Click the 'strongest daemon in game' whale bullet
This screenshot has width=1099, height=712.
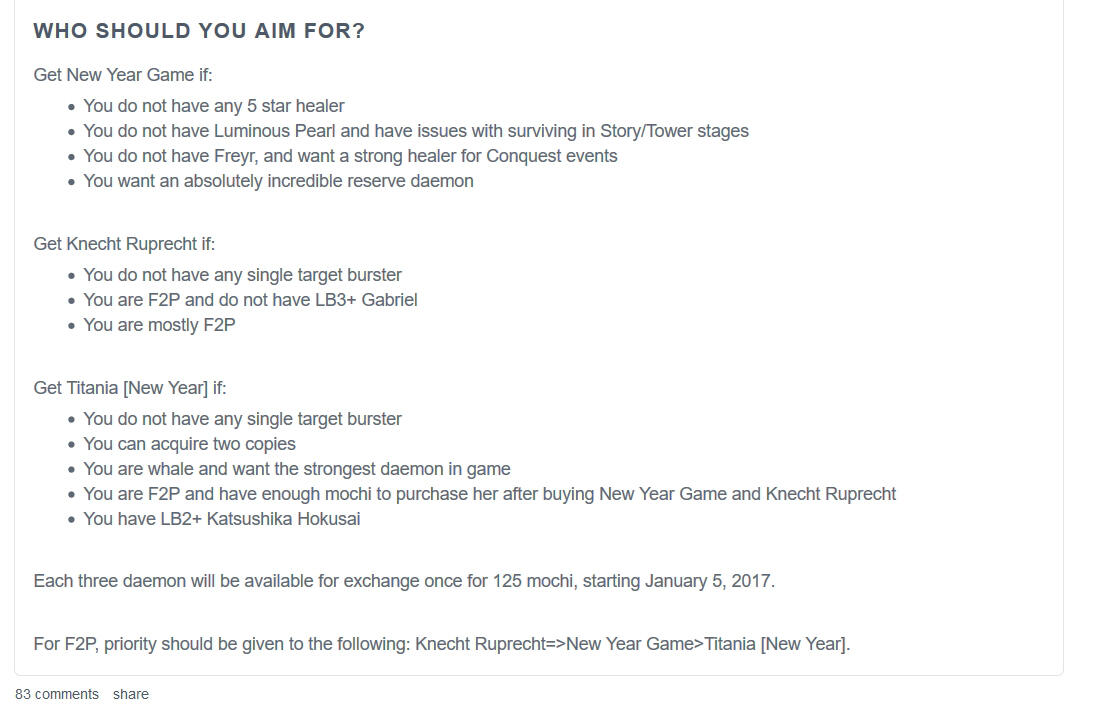pyautogui.click(x=297, y=469)
